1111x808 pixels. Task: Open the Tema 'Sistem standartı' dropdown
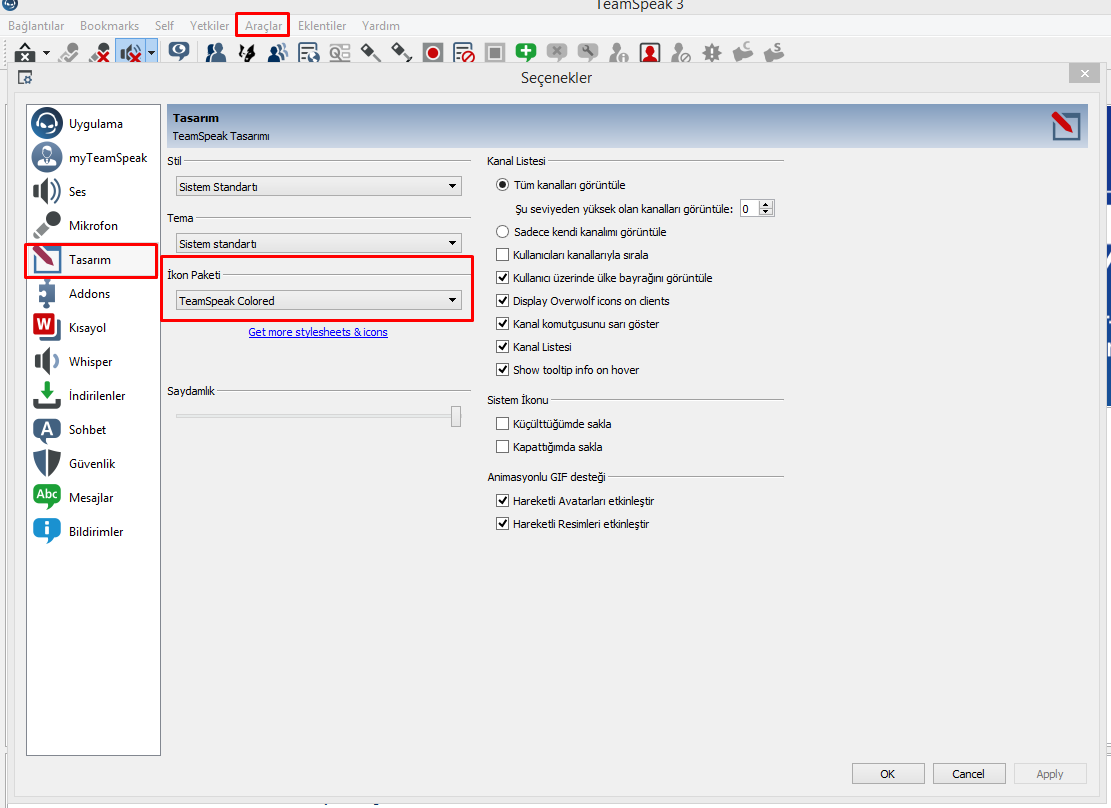319,243
